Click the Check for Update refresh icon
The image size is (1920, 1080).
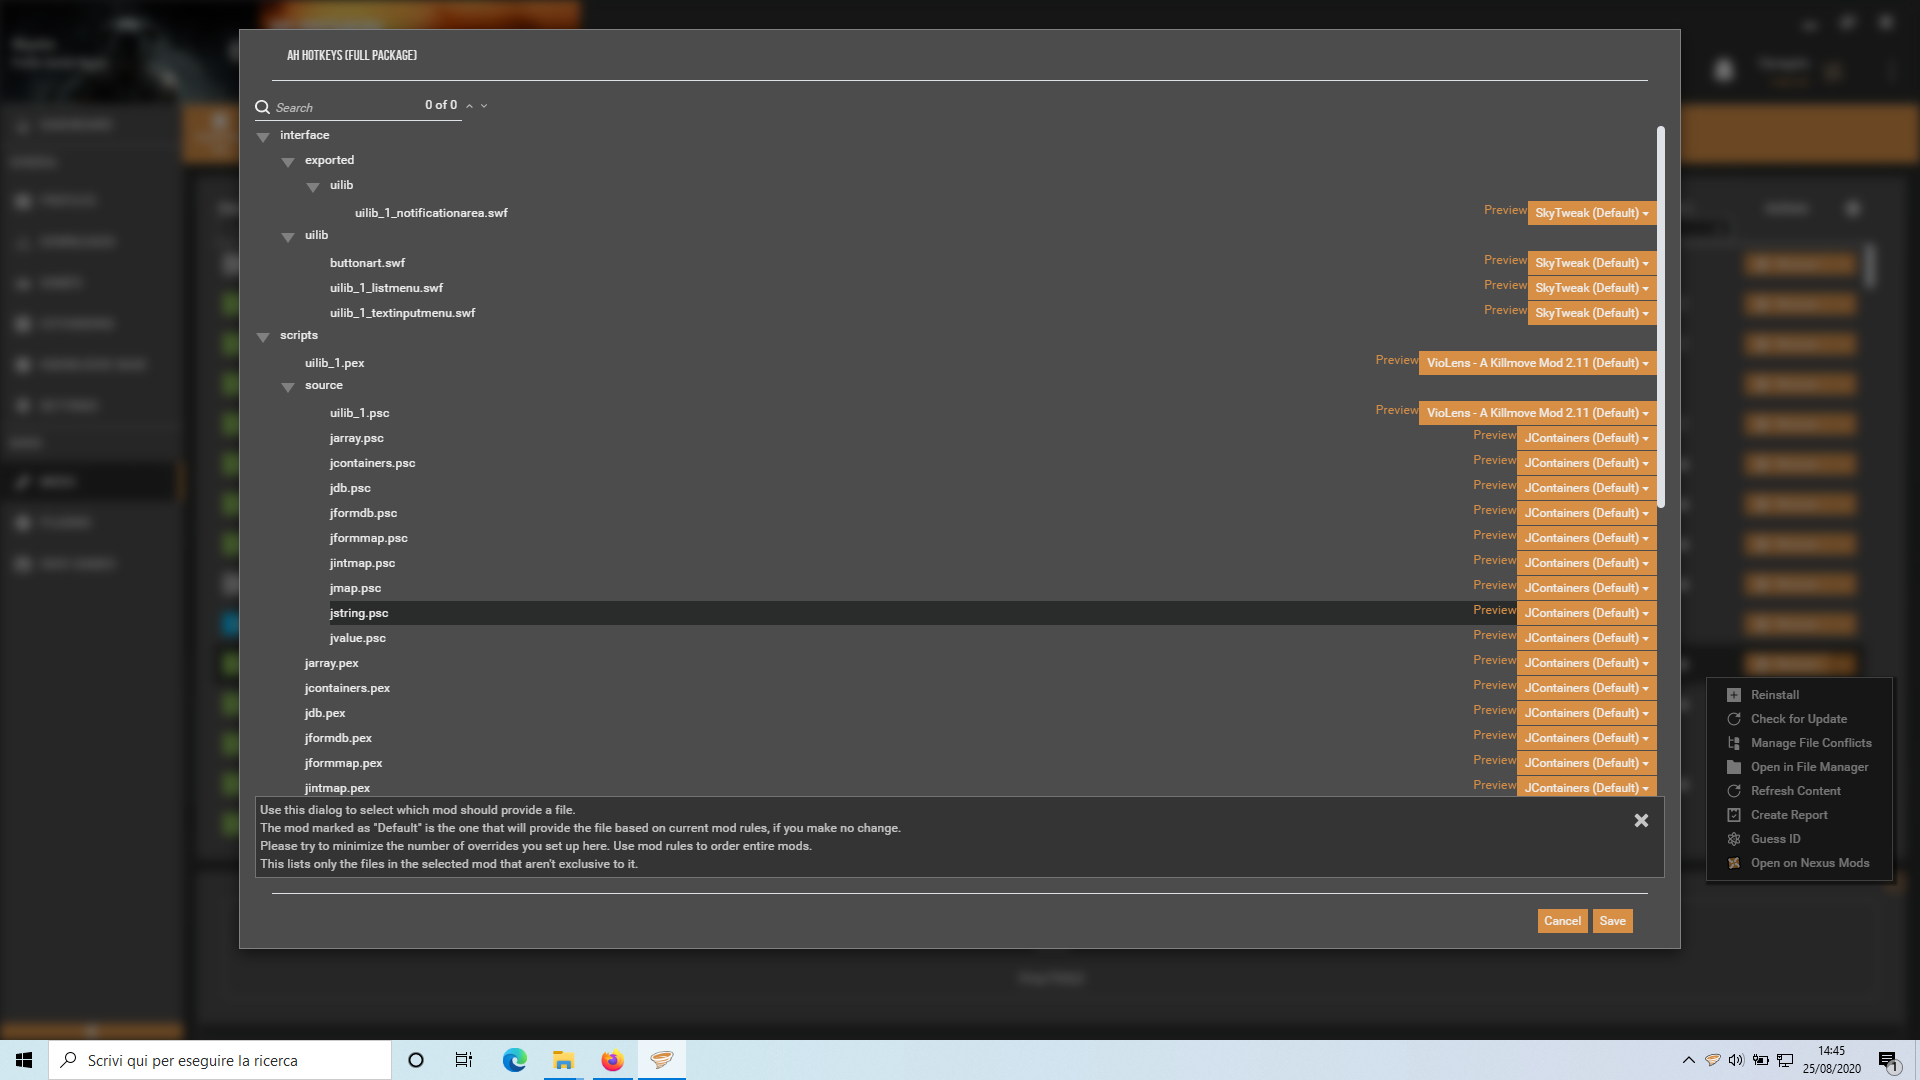(1734, 719)
